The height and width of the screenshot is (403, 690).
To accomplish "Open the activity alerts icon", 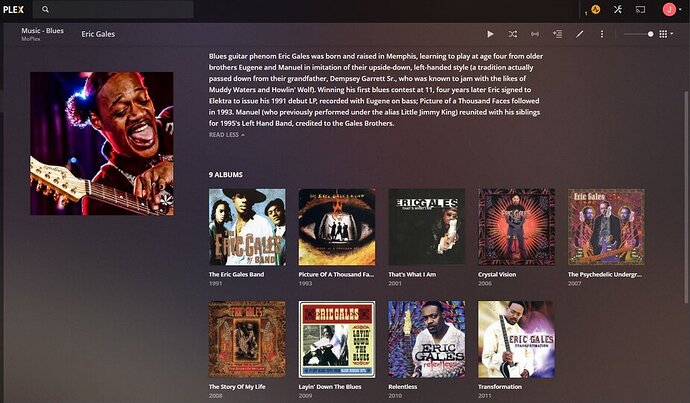I will coord(595,9).
